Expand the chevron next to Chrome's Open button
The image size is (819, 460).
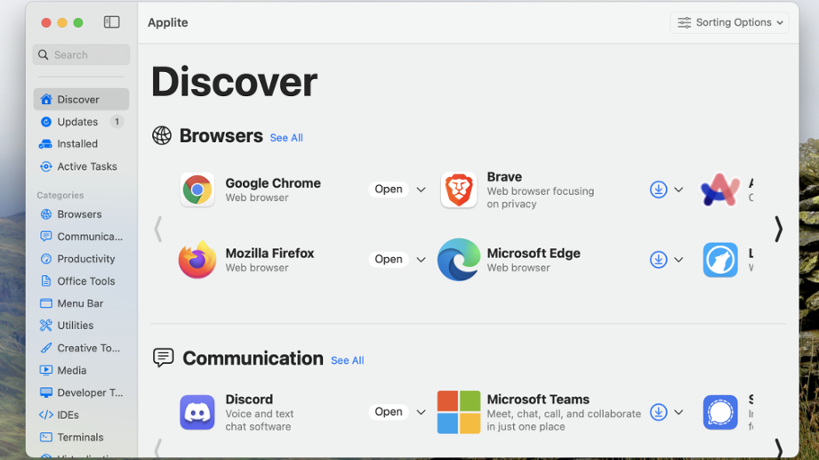point(421,190)
